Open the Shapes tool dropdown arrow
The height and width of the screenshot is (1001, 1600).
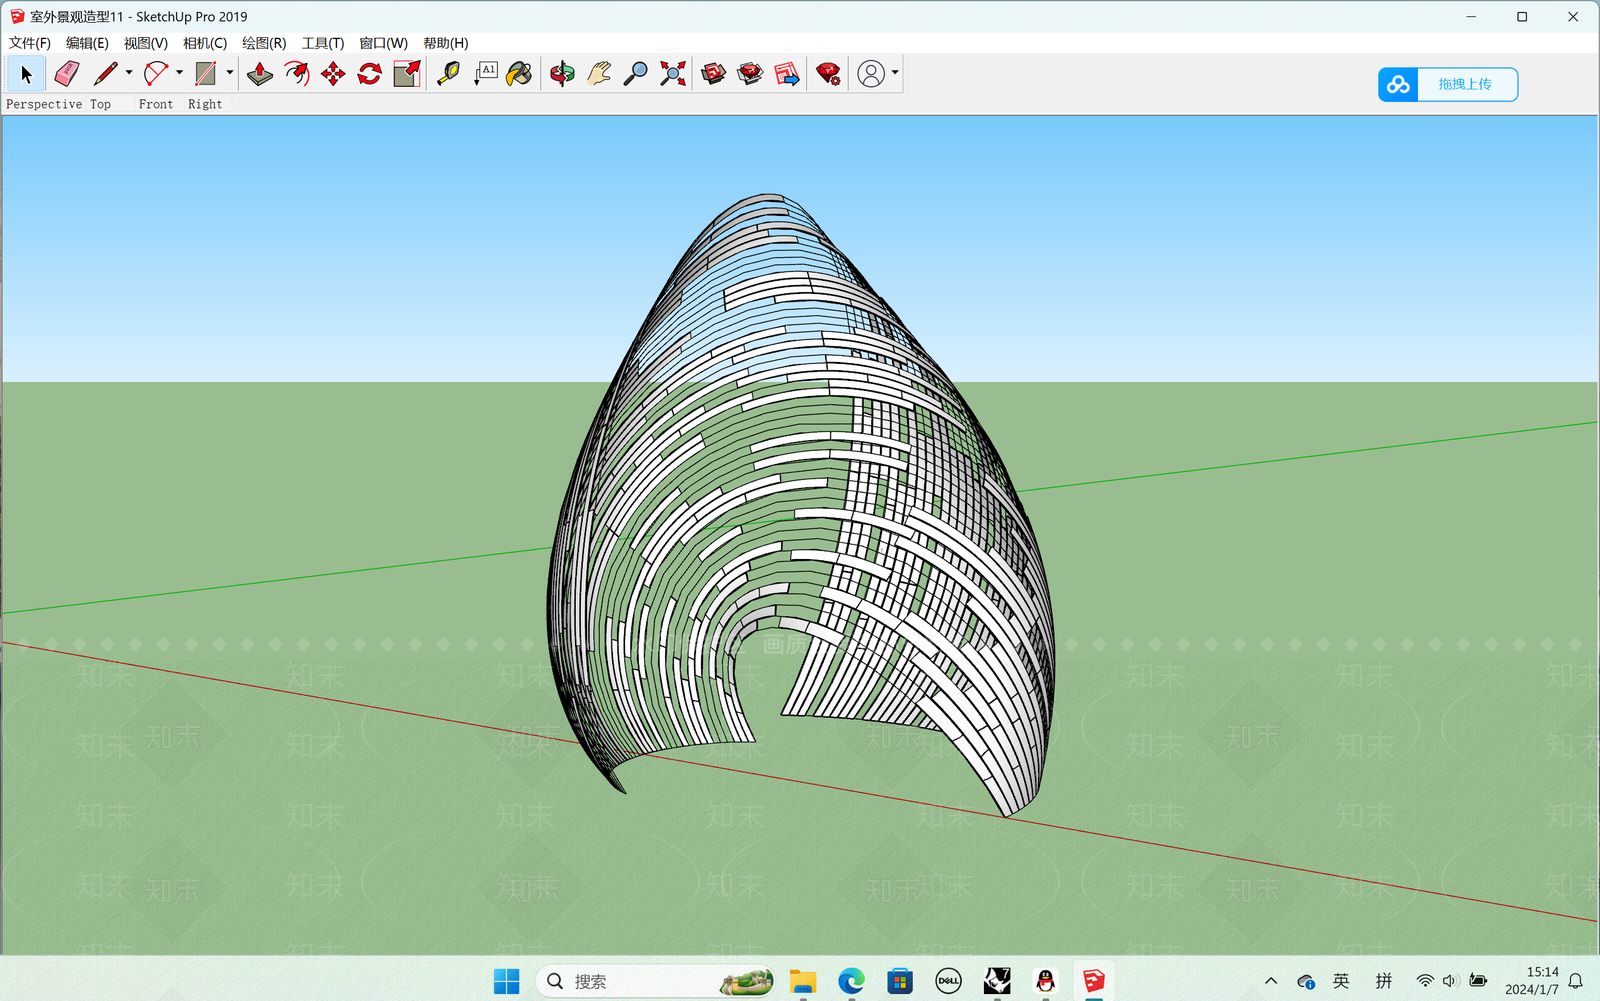point(230,73)
